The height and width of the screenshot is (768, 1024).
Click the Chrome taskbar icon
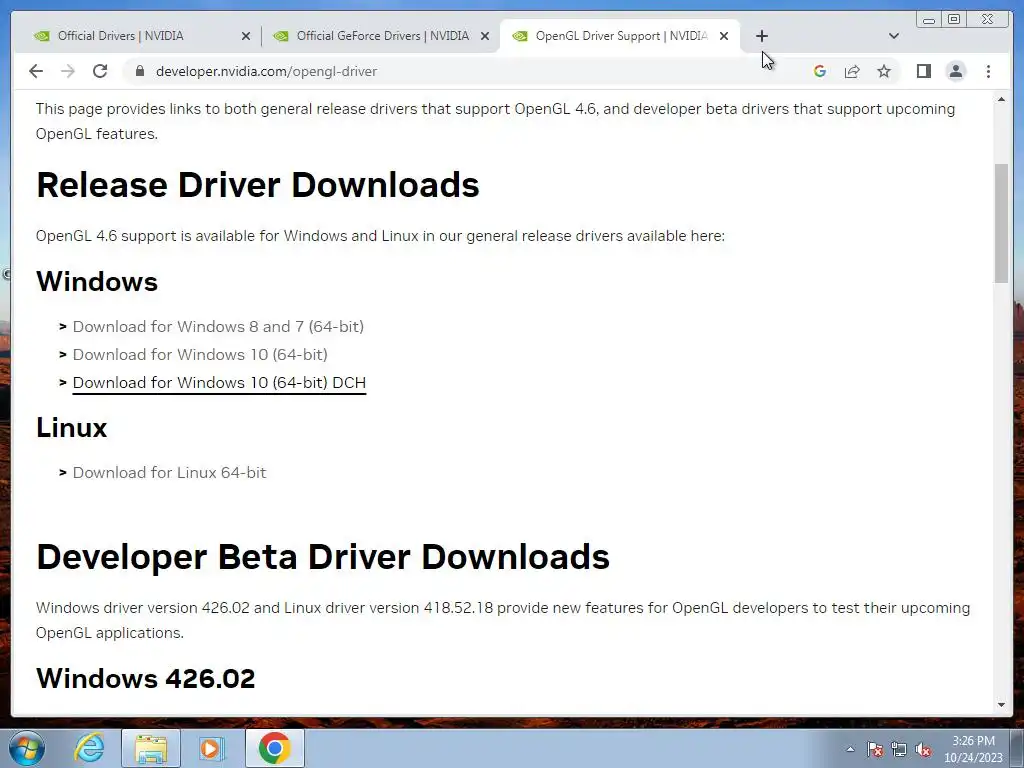[x=274, y=748]
